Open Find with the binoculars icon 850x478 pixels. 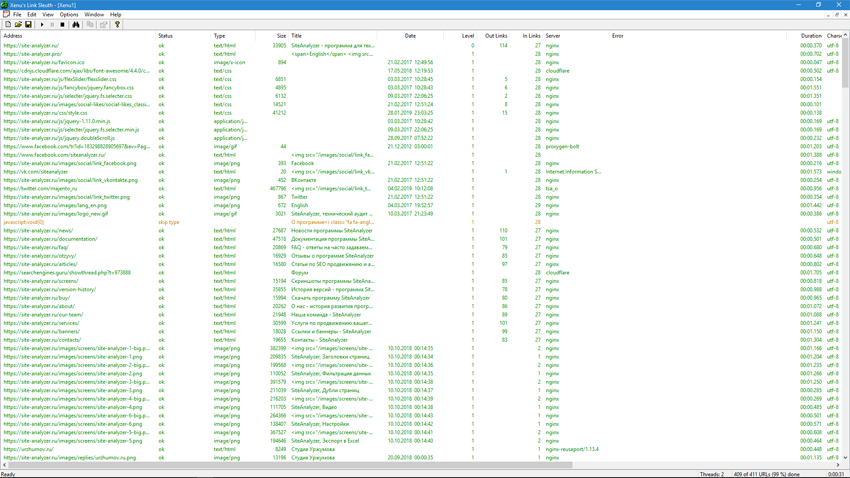click(x=76, y=24)
